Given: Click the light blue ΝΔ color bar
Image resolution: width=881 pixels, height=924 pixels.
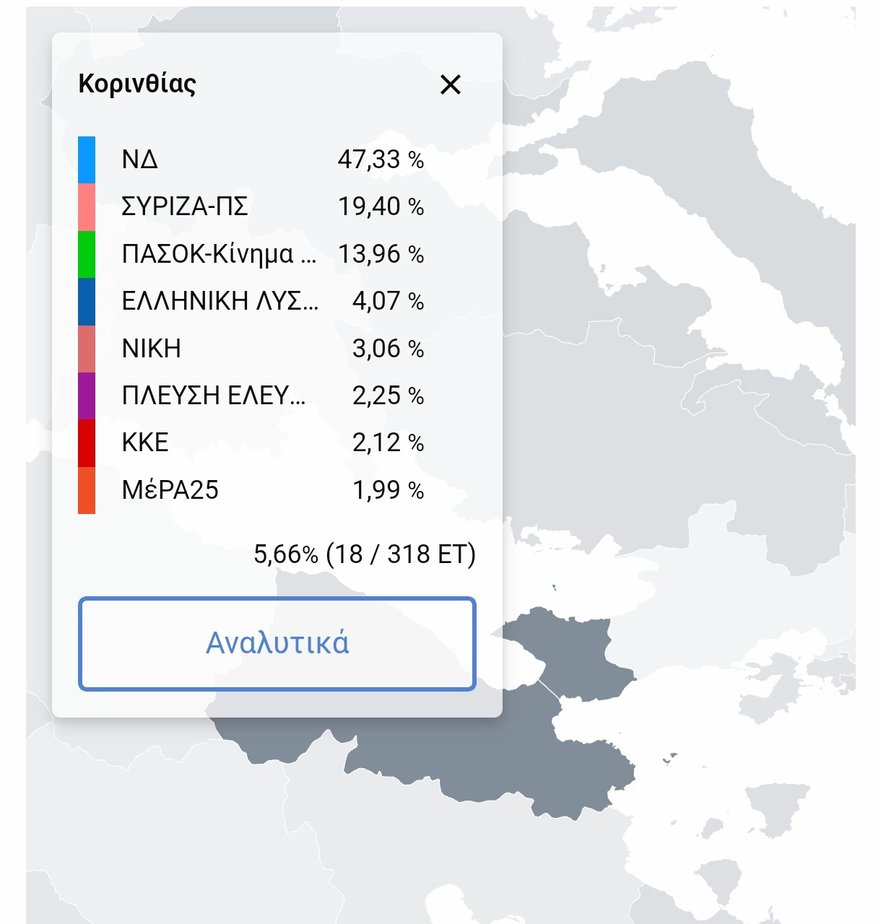Looking at the screenshot, I should 87,160.
